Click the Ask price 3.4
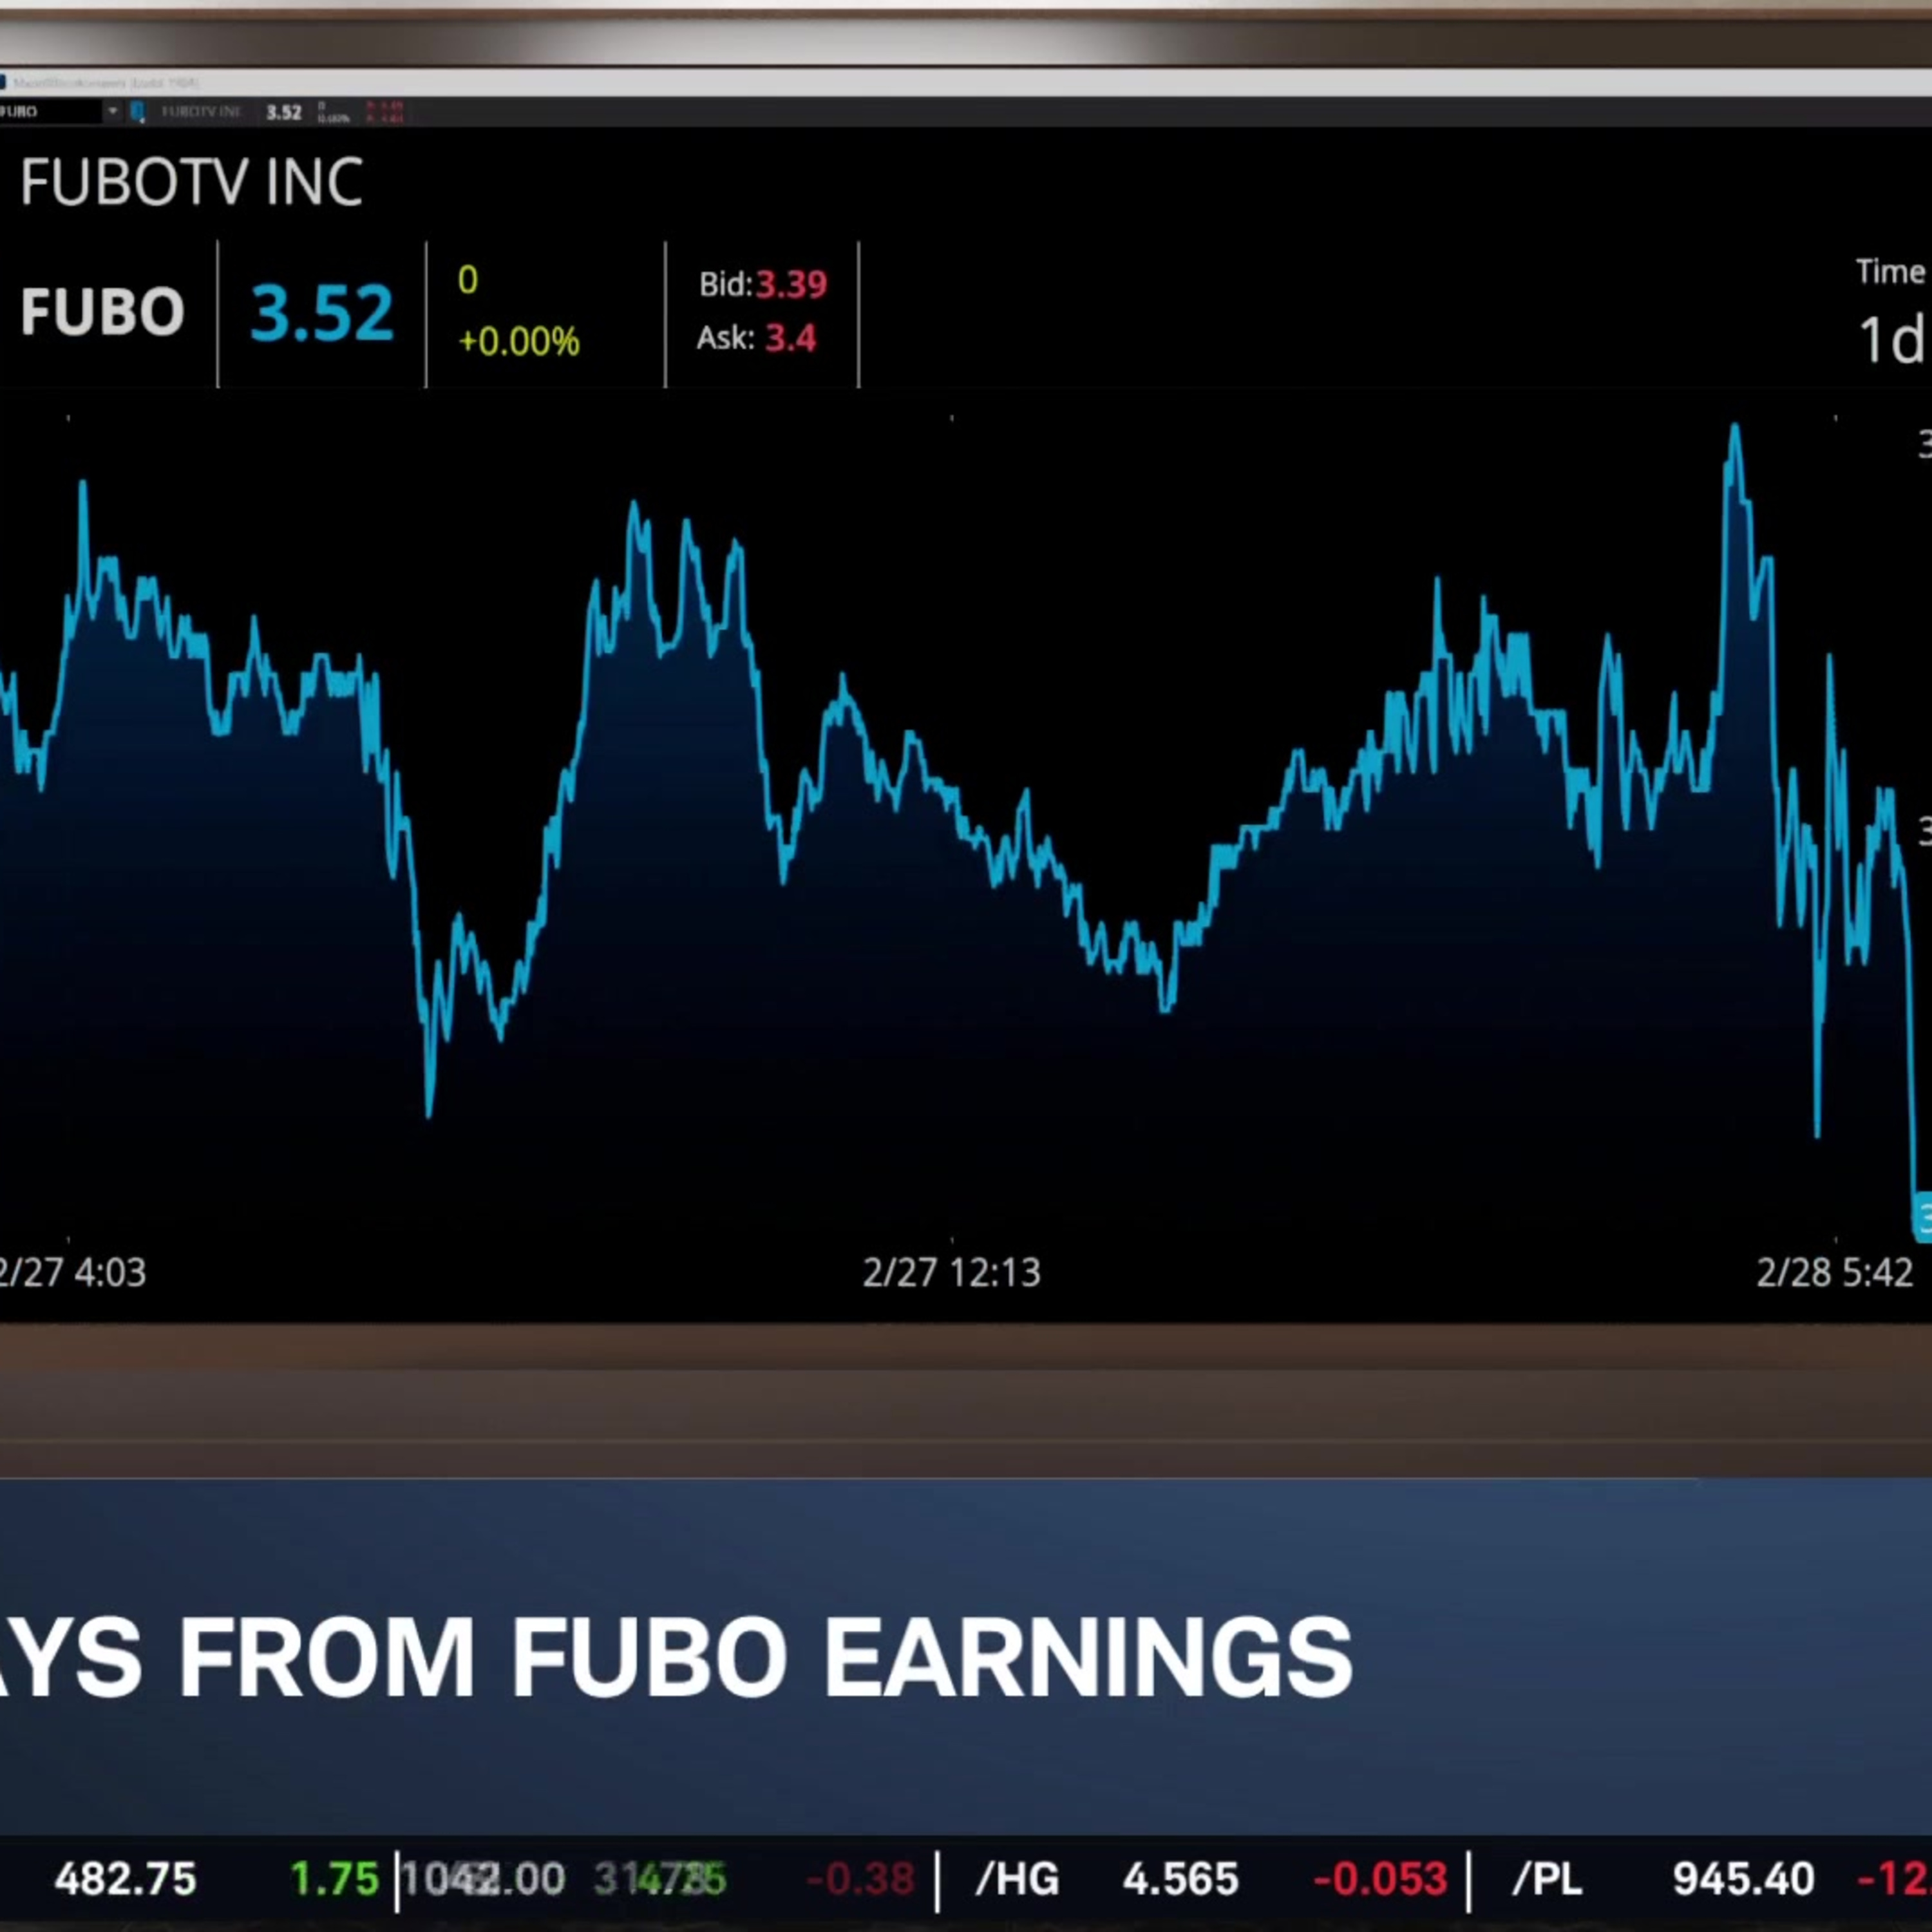Image resolution: width=1932 pixels, height=1932 pixels. tap(790, 338)
